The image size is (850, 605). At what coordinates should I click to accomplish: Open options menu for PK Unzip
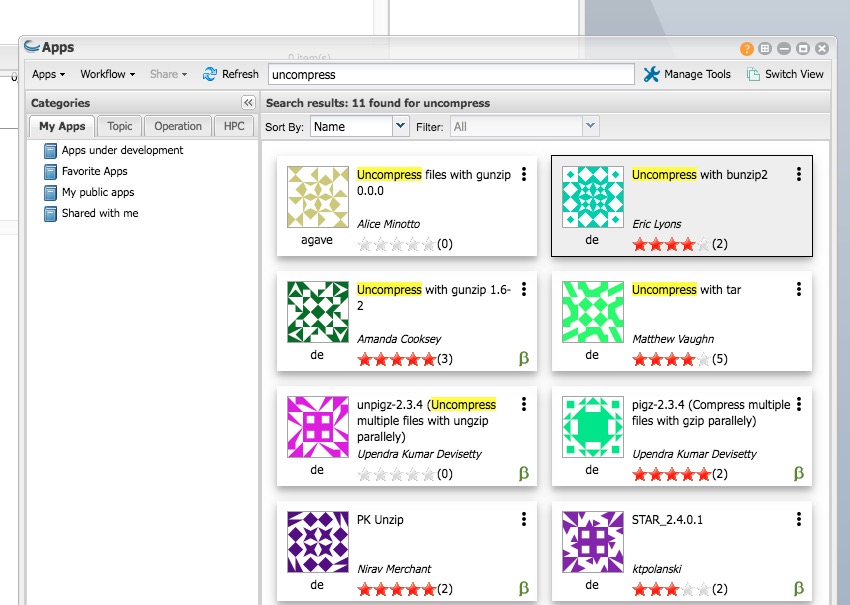[524, 519]
